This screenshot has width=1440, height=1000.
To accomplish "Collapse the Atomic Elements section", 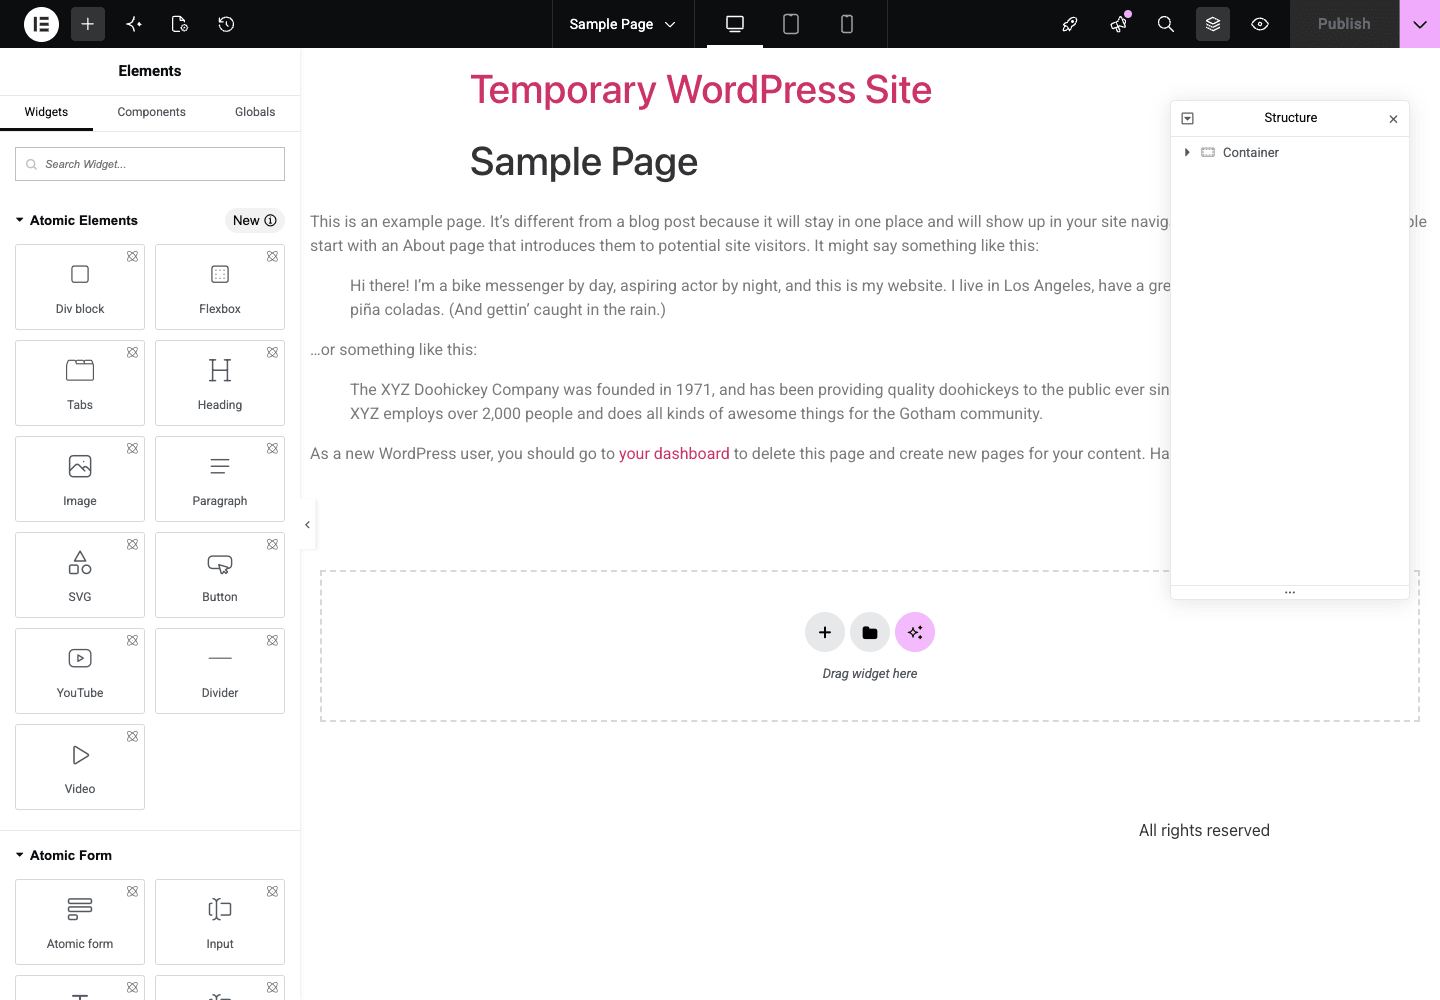I will (x=77, y=220).
